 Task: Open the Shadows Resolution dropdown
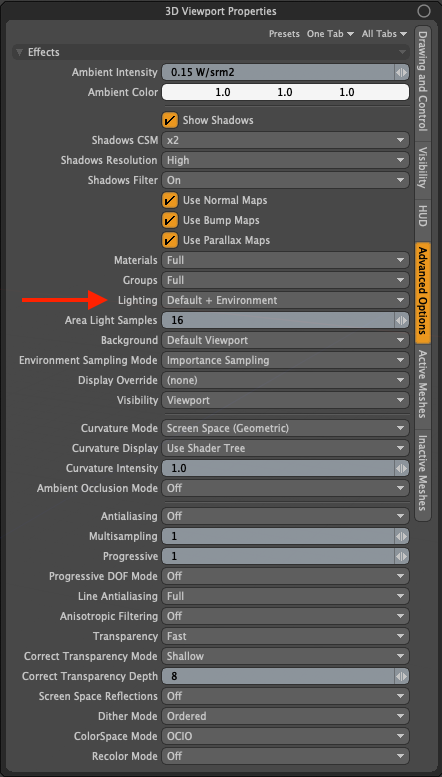(285, 160)
